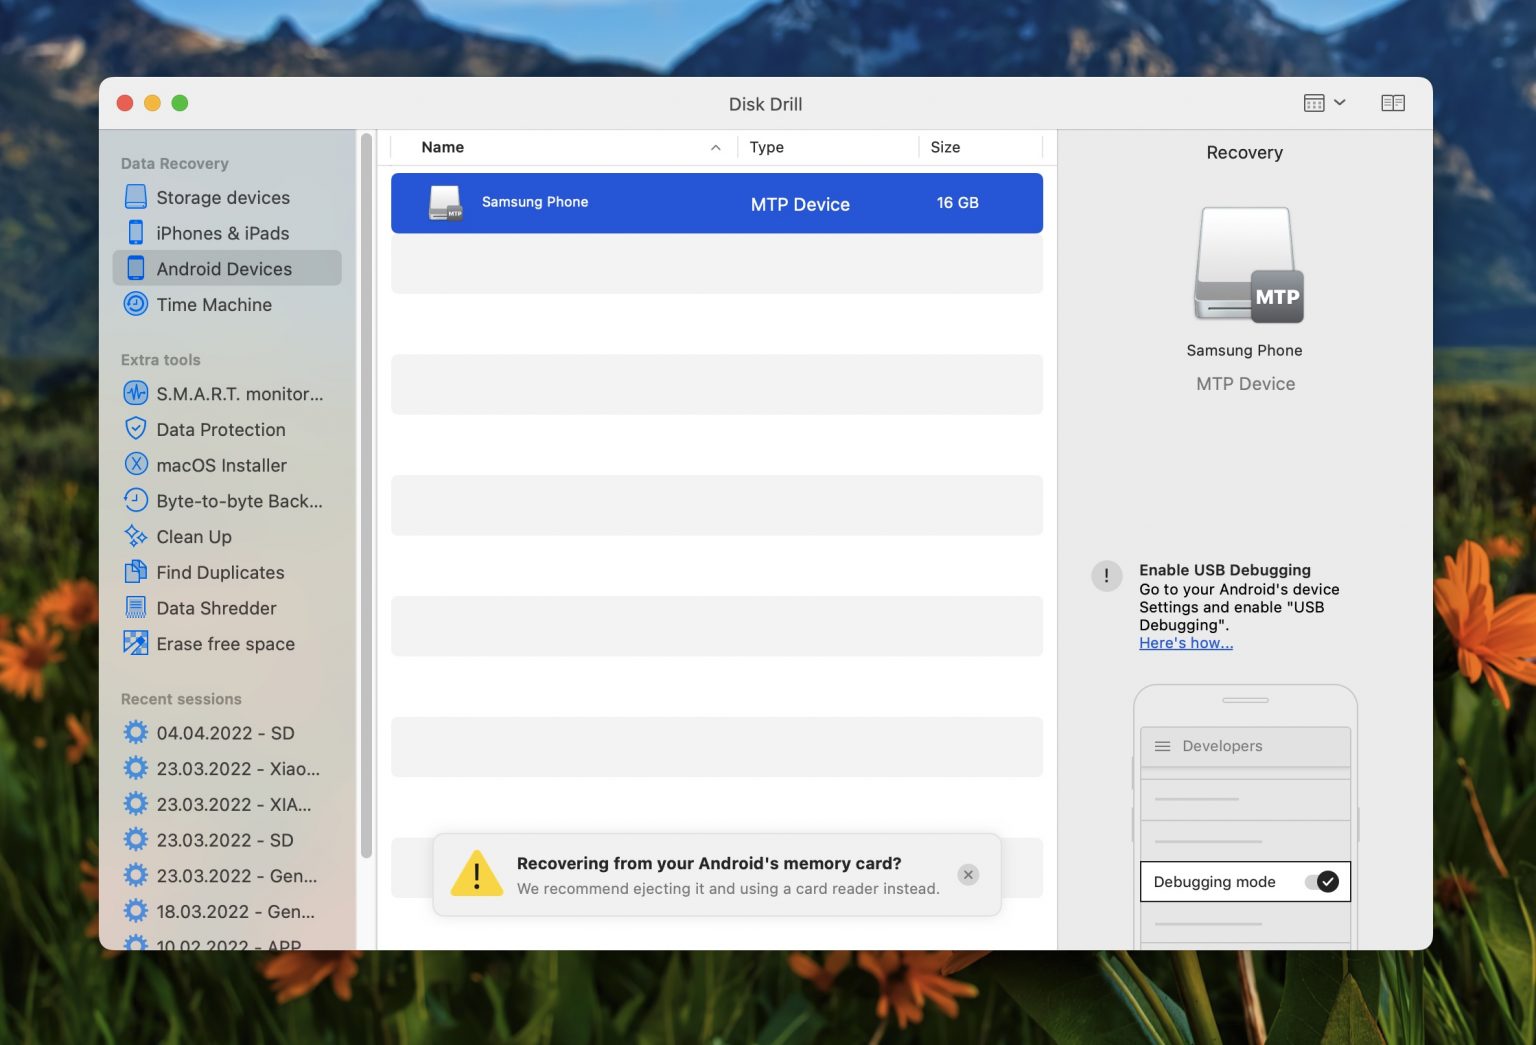Enable Debugging mode in the phone illustration
1536x1045 pixels.
point(1325,881)
